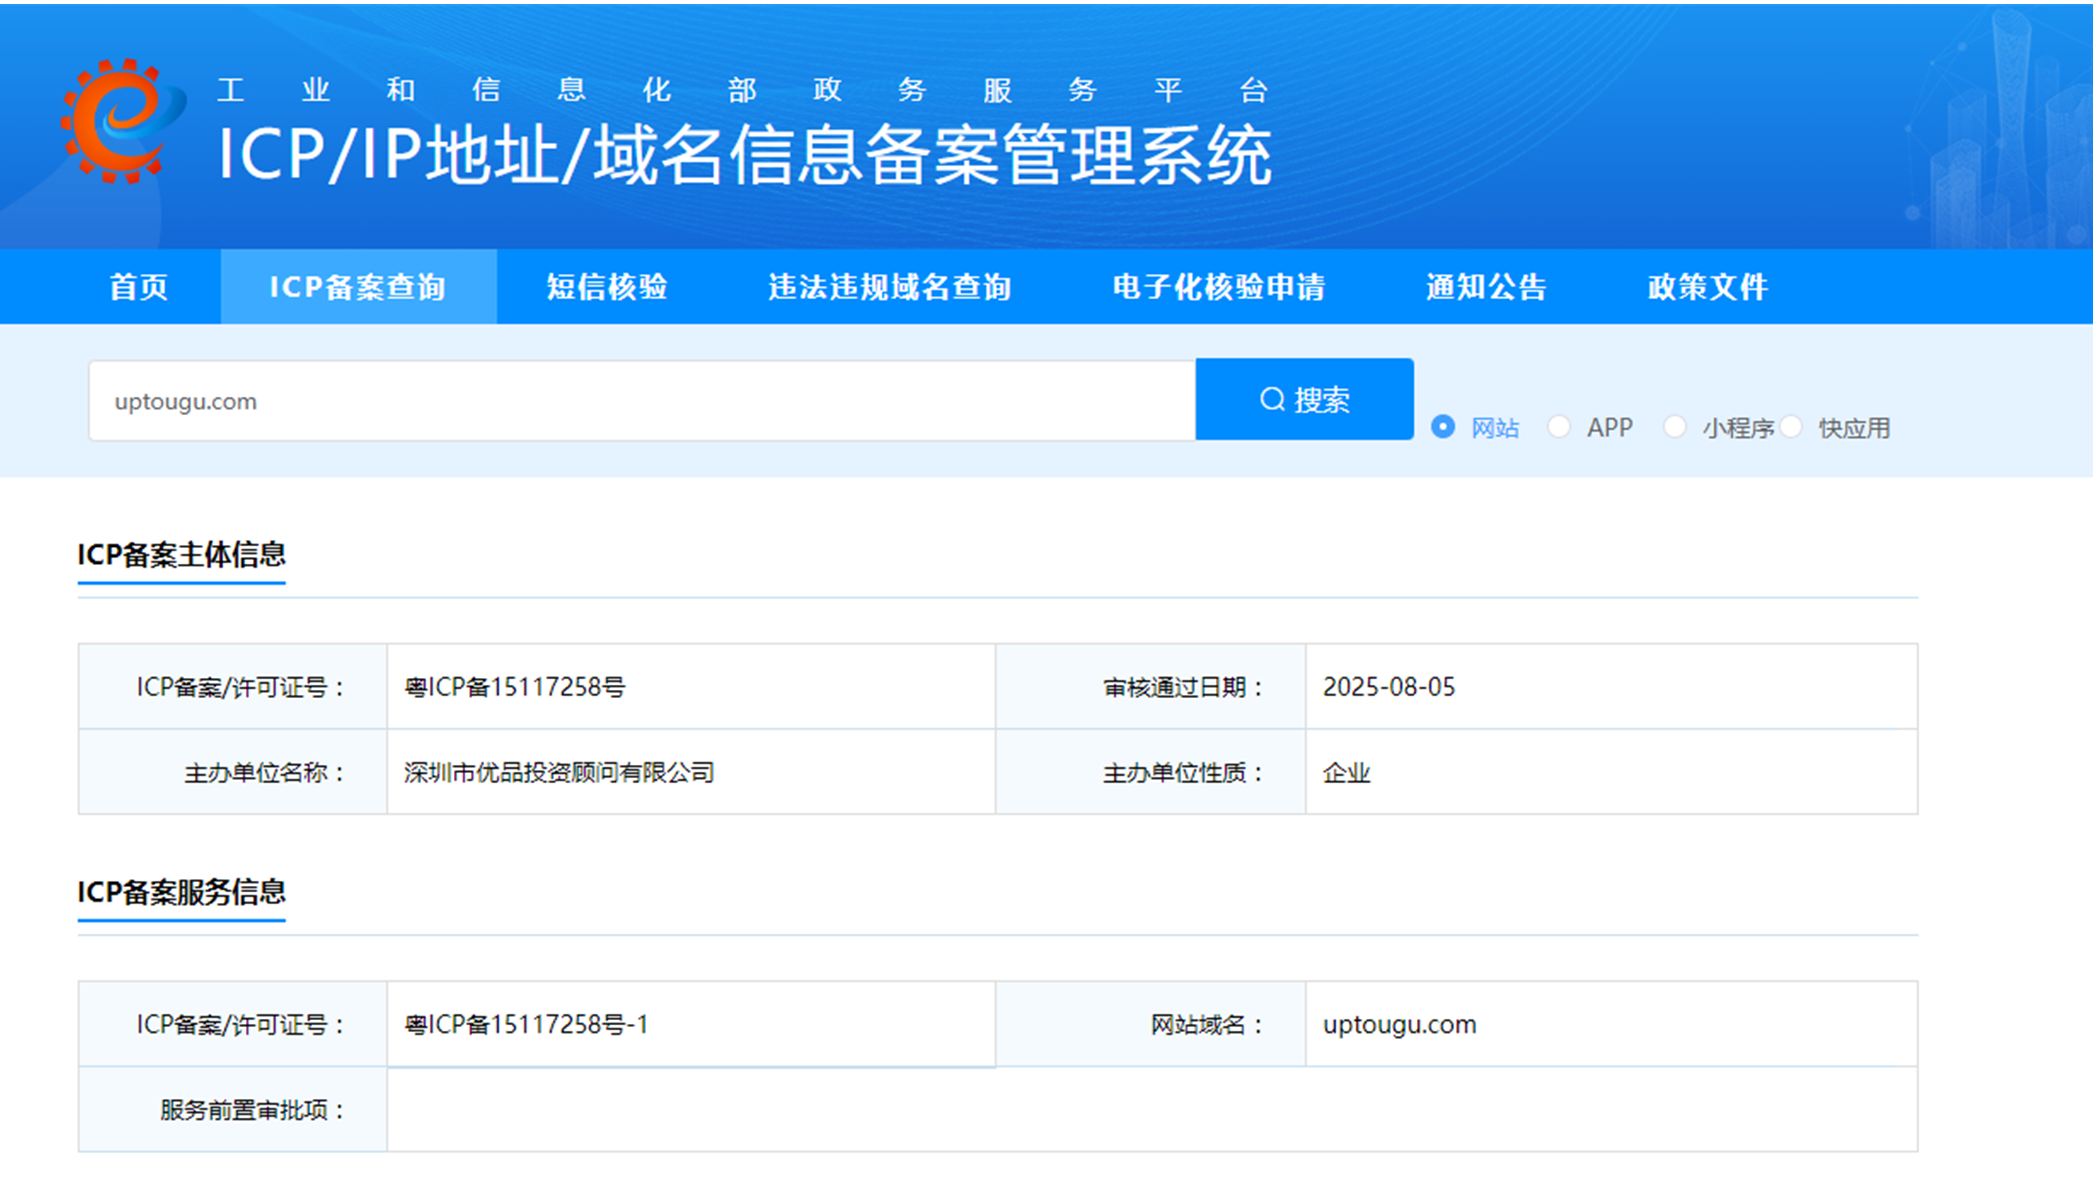Open the 首页 navigation tab
Viewport: 2093px width, 1184px height.
pyautogui.click(x=138, y=287)
